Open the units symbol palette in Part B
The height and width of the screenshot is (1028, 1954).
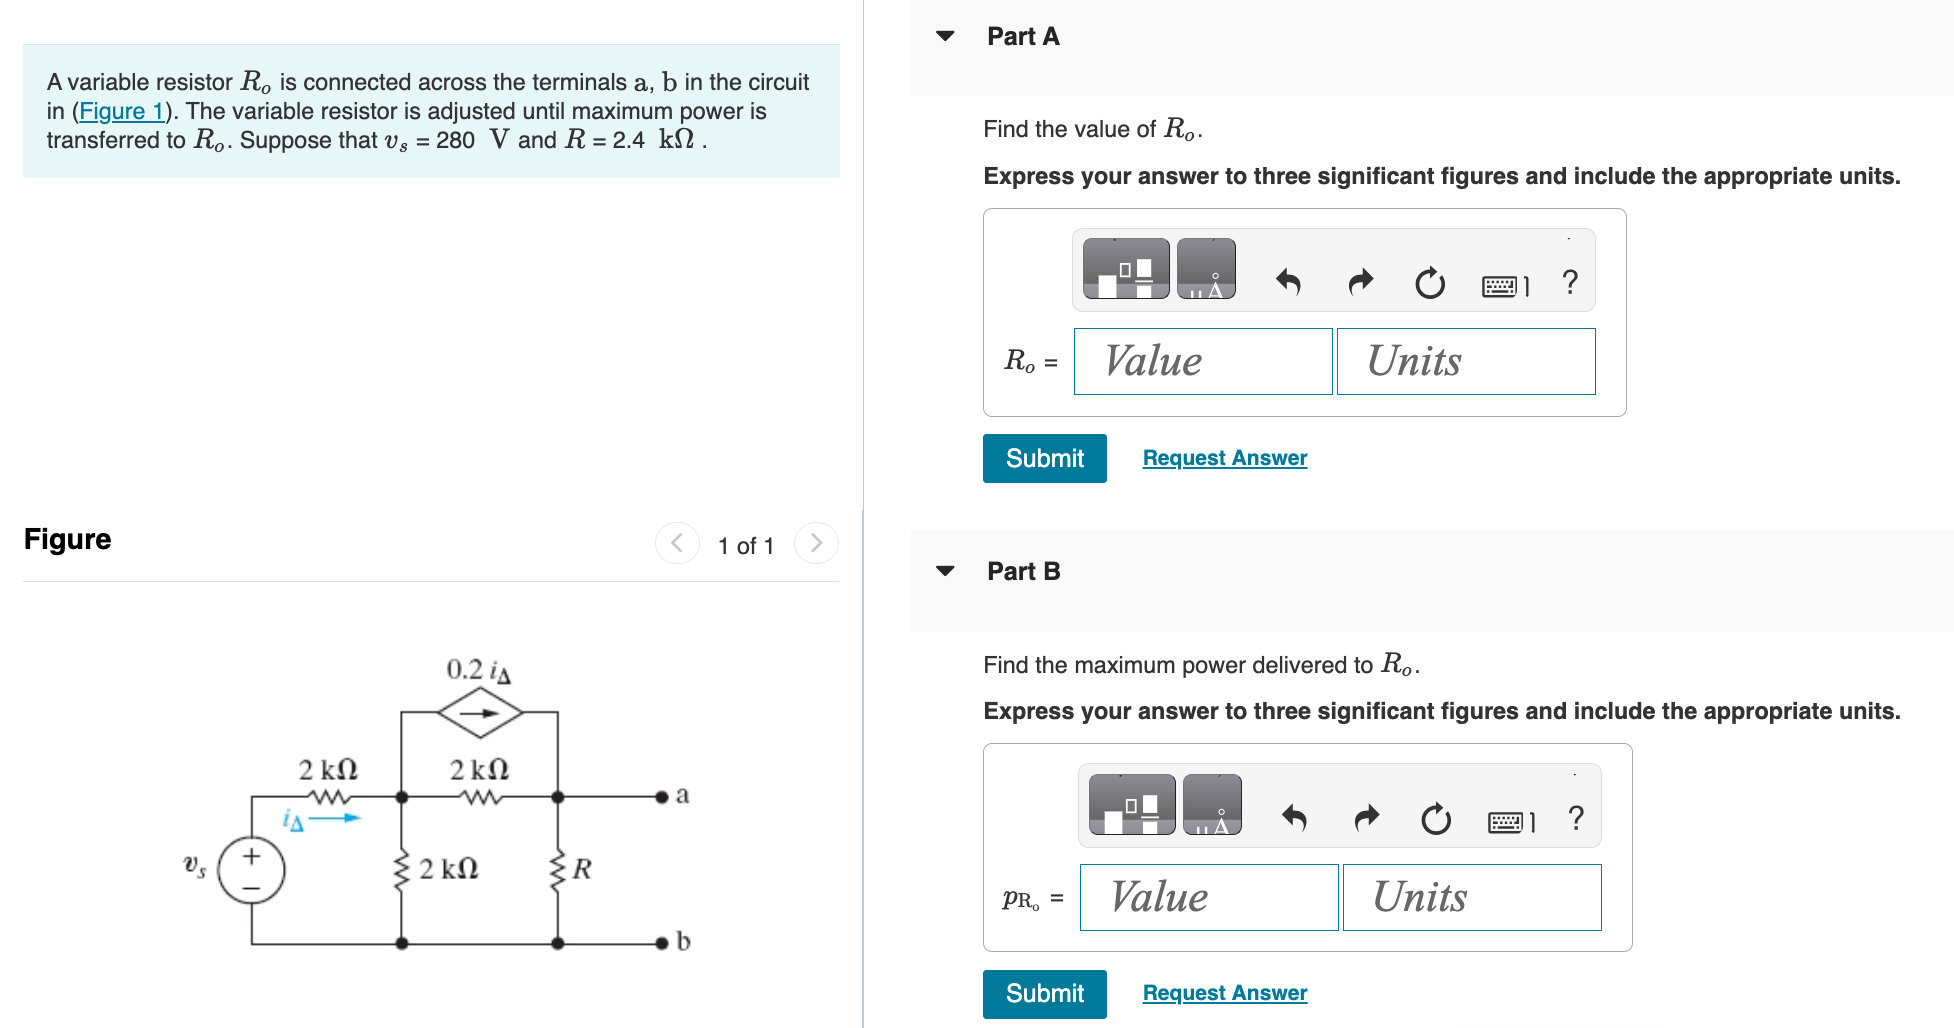click(x=1213, y=805)
